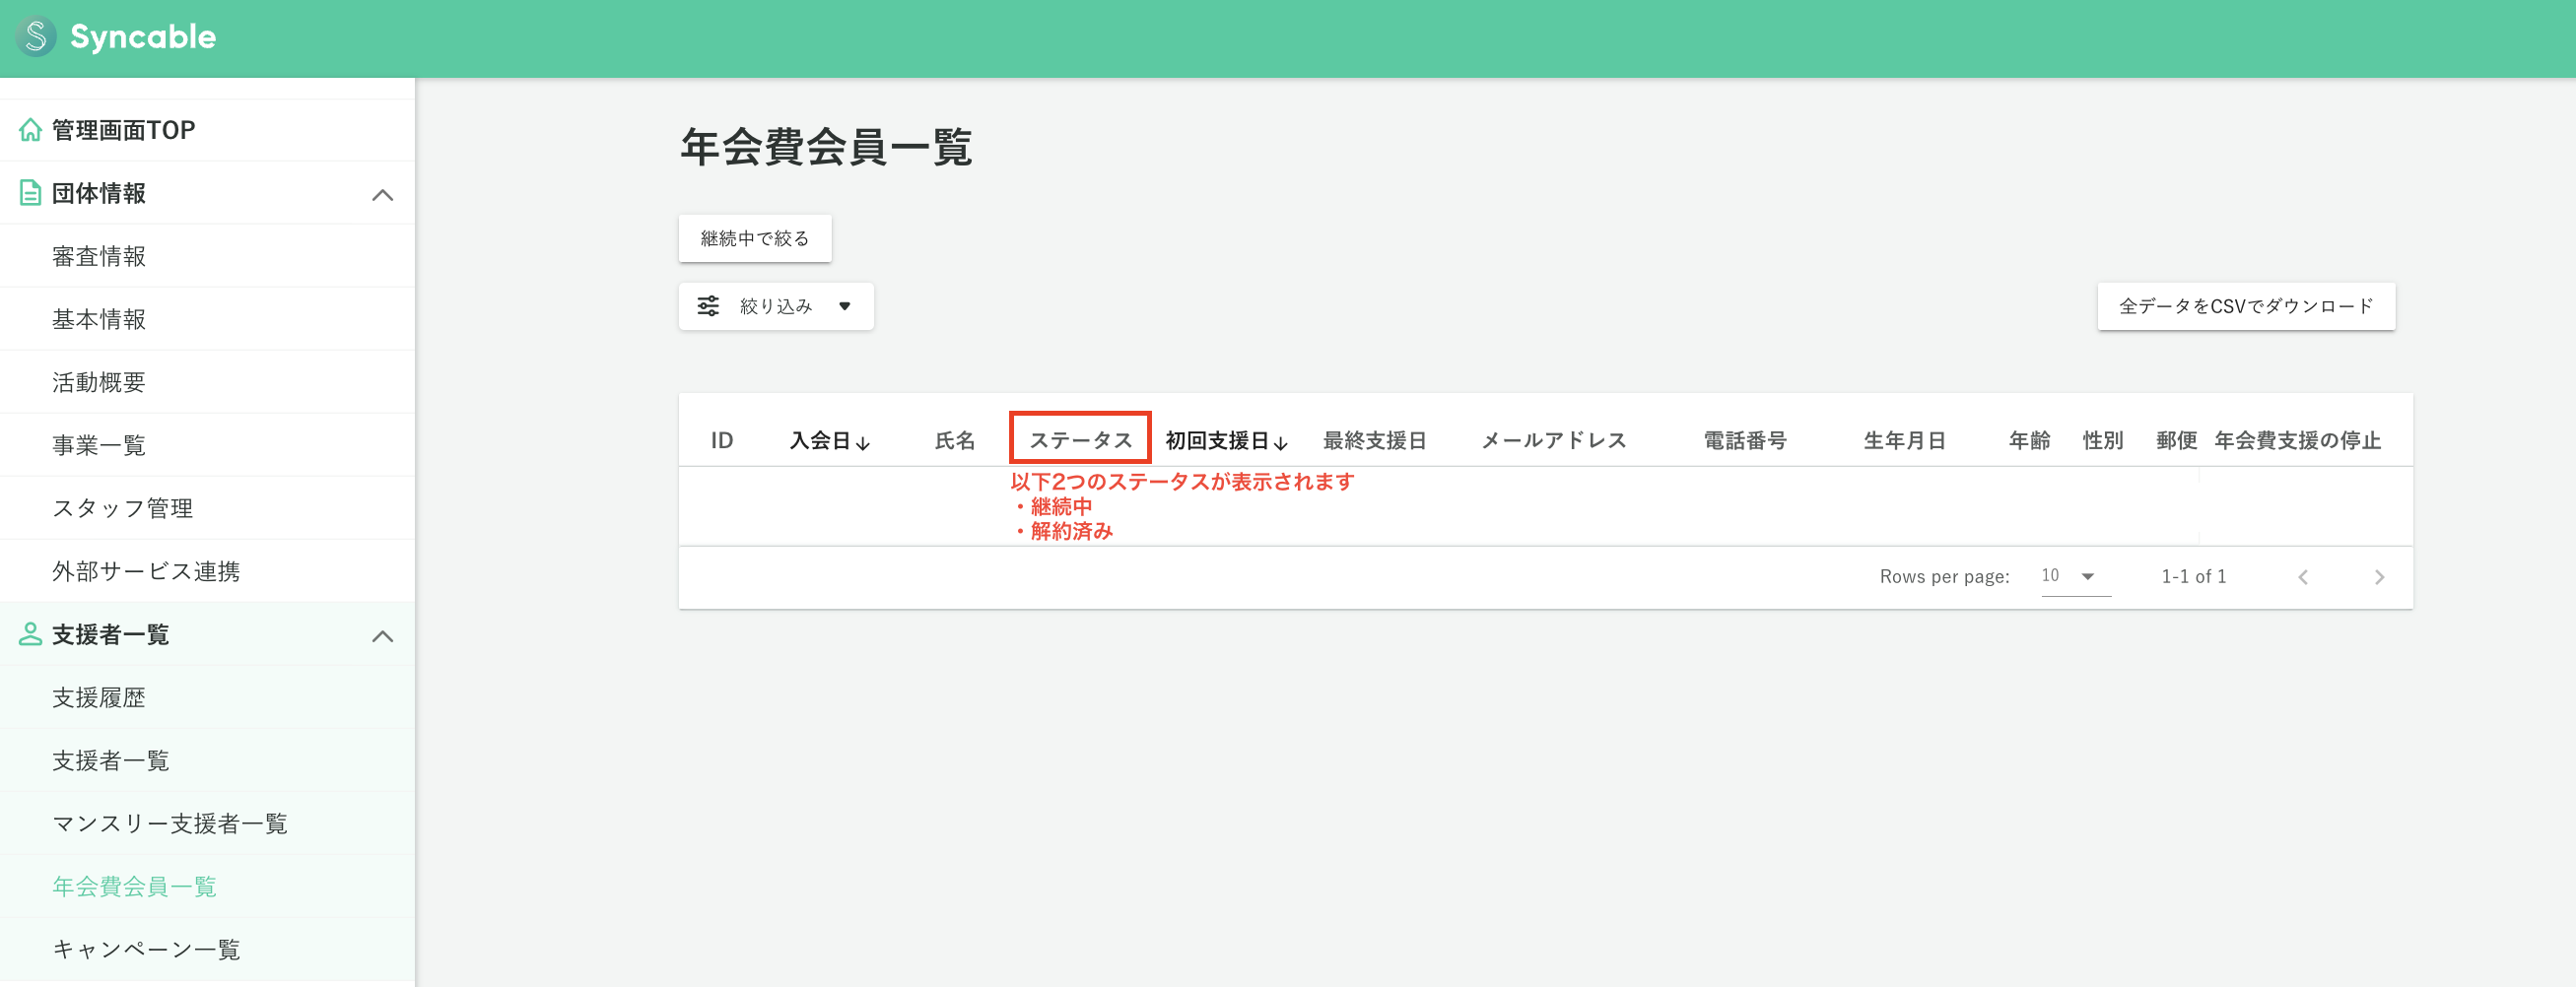2576x987 pixels.
Task: Go to the next page arrow
Action: 2379,577
